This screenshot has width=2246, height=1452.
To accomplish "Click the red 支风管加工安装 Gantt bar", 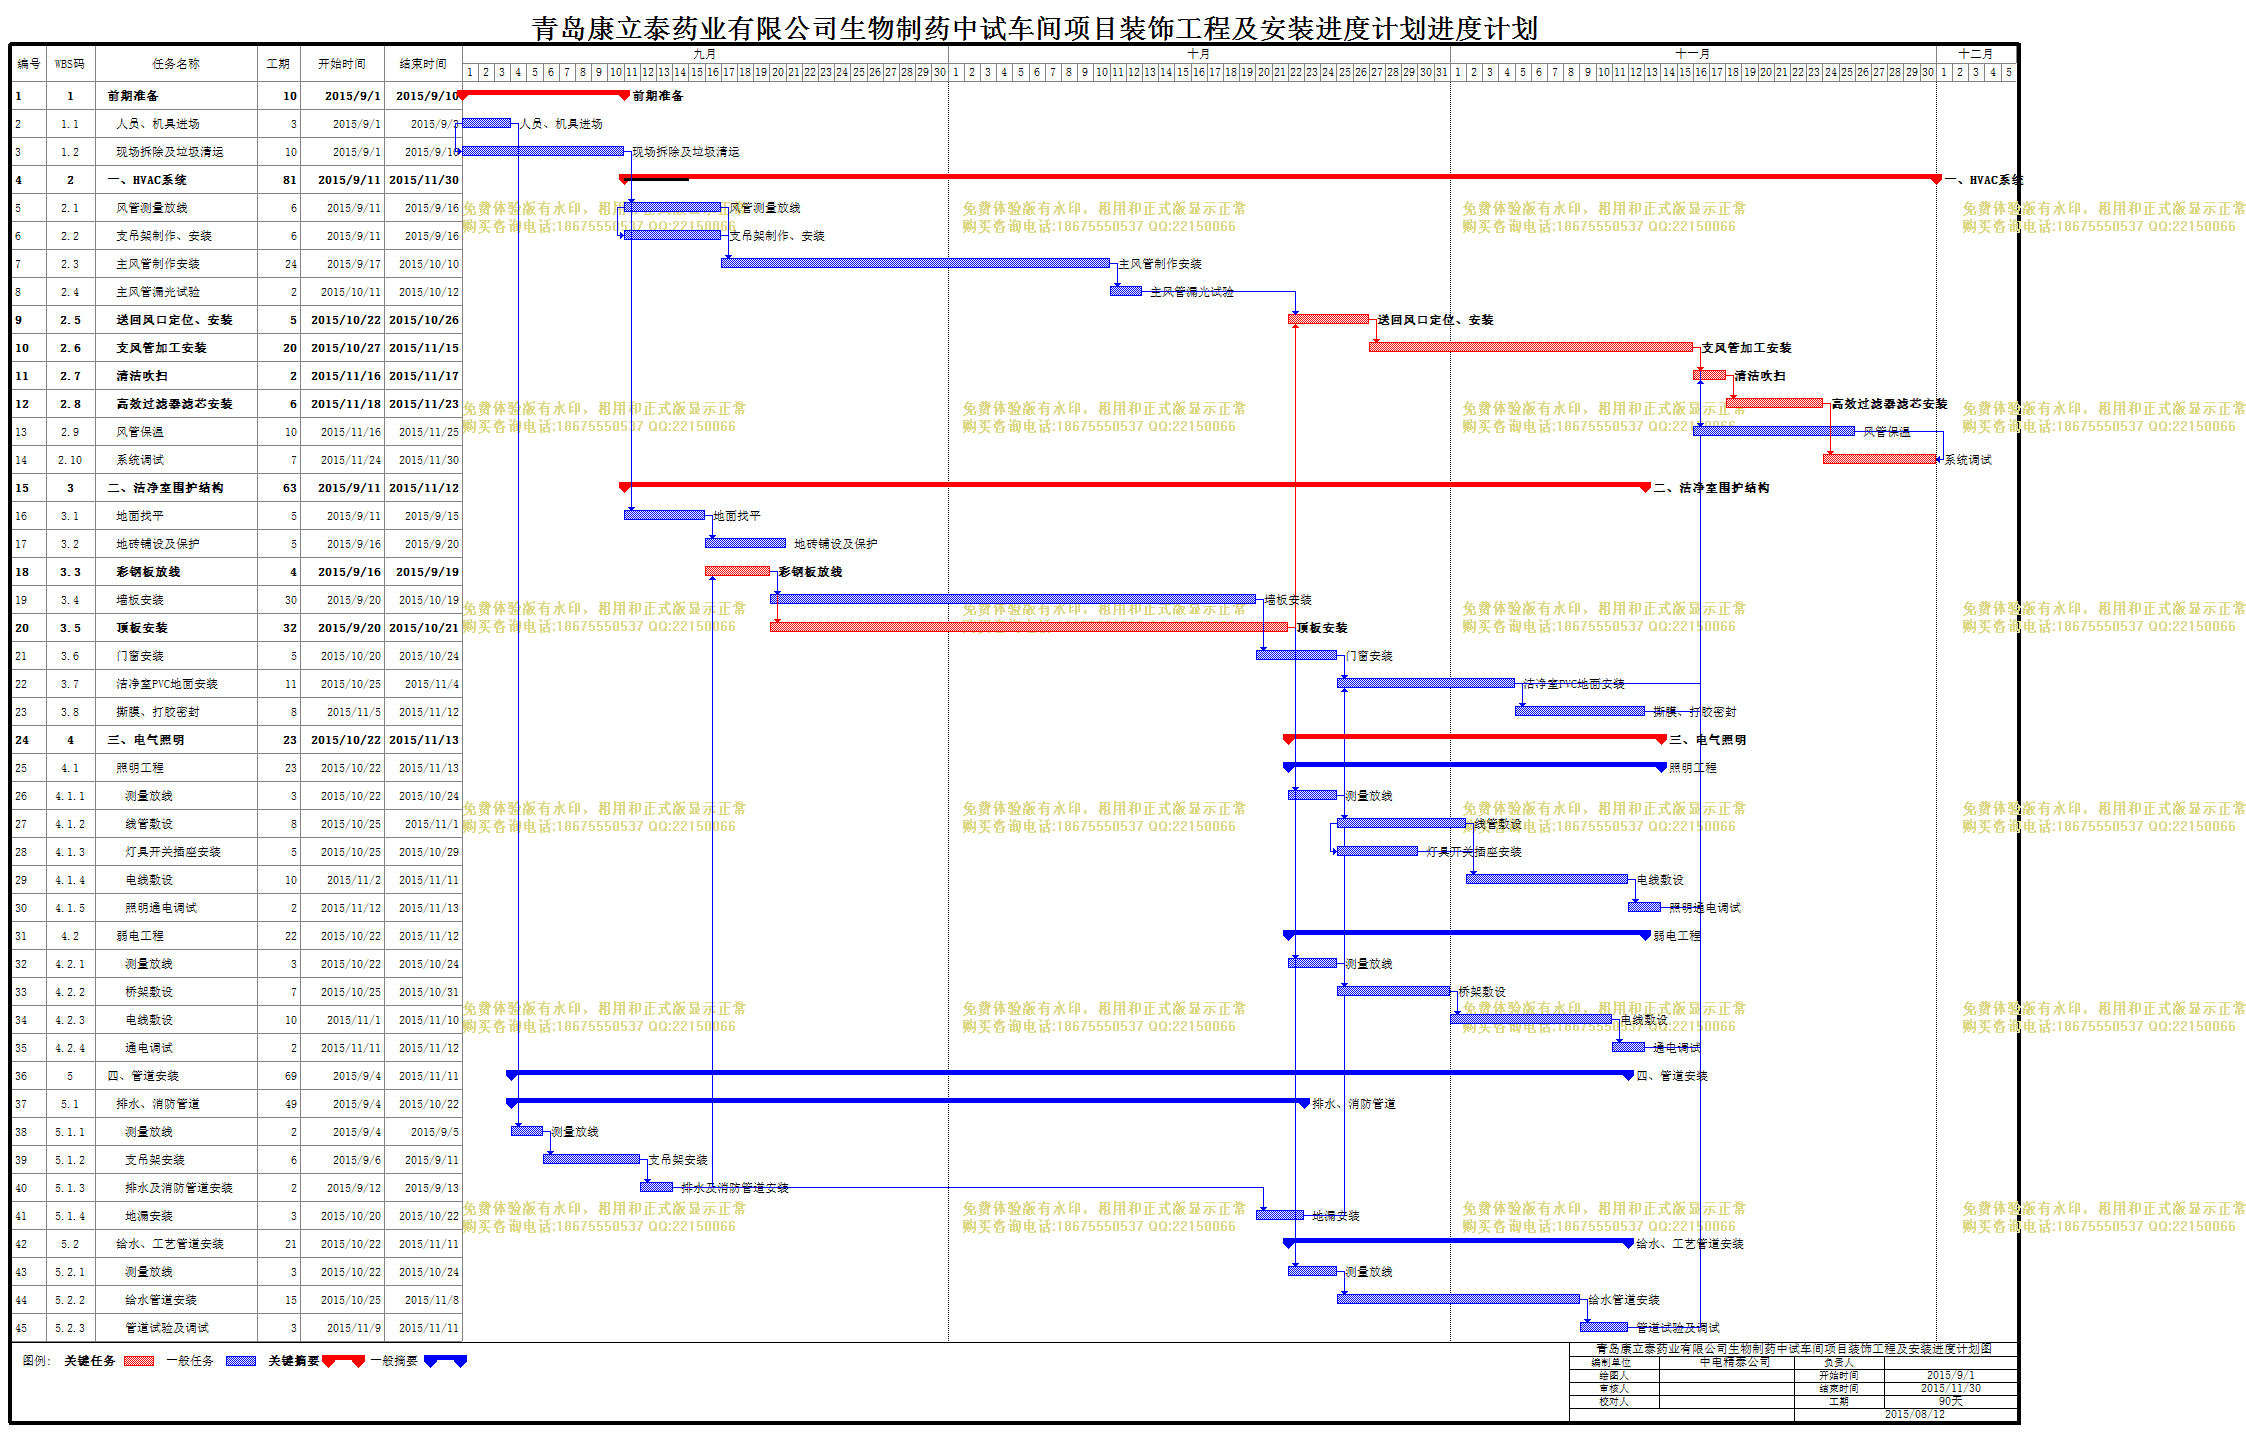I will 1531,347.
